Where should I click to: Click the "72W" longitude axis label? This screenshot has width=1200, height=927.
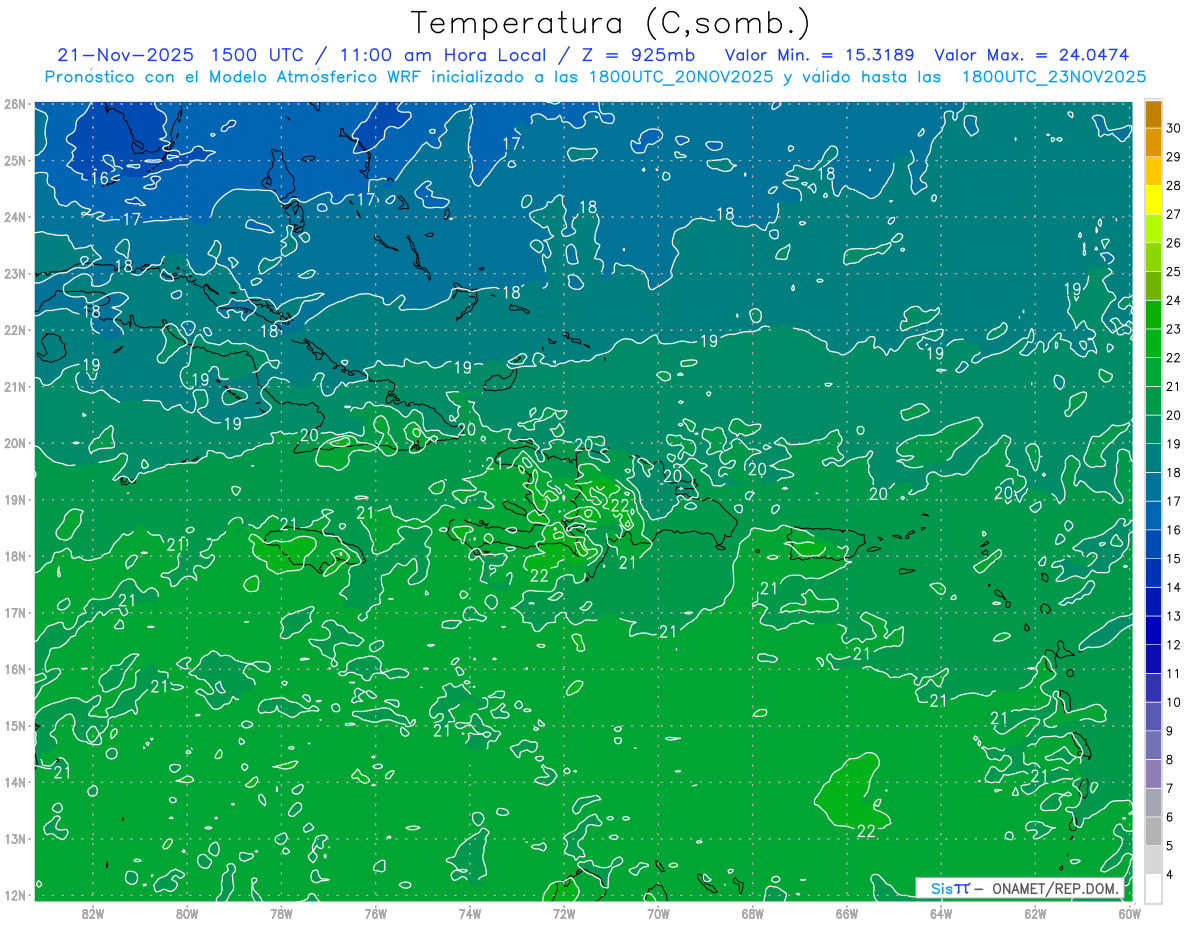pos(564,913)
